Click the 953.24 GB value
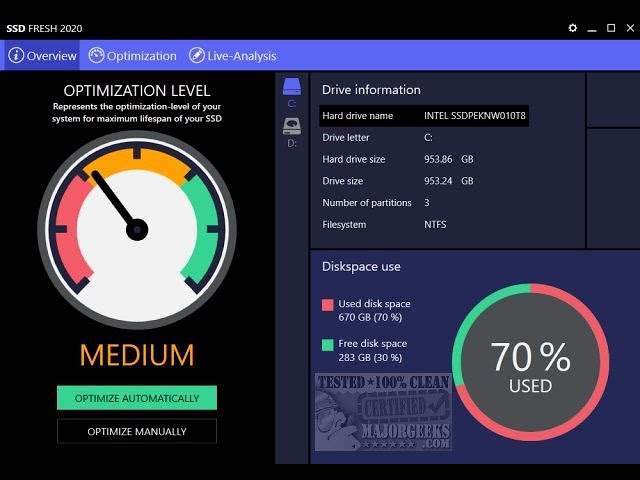Viewport: 640px width, 480px height. pyautogui.click(x=449, y=181)
